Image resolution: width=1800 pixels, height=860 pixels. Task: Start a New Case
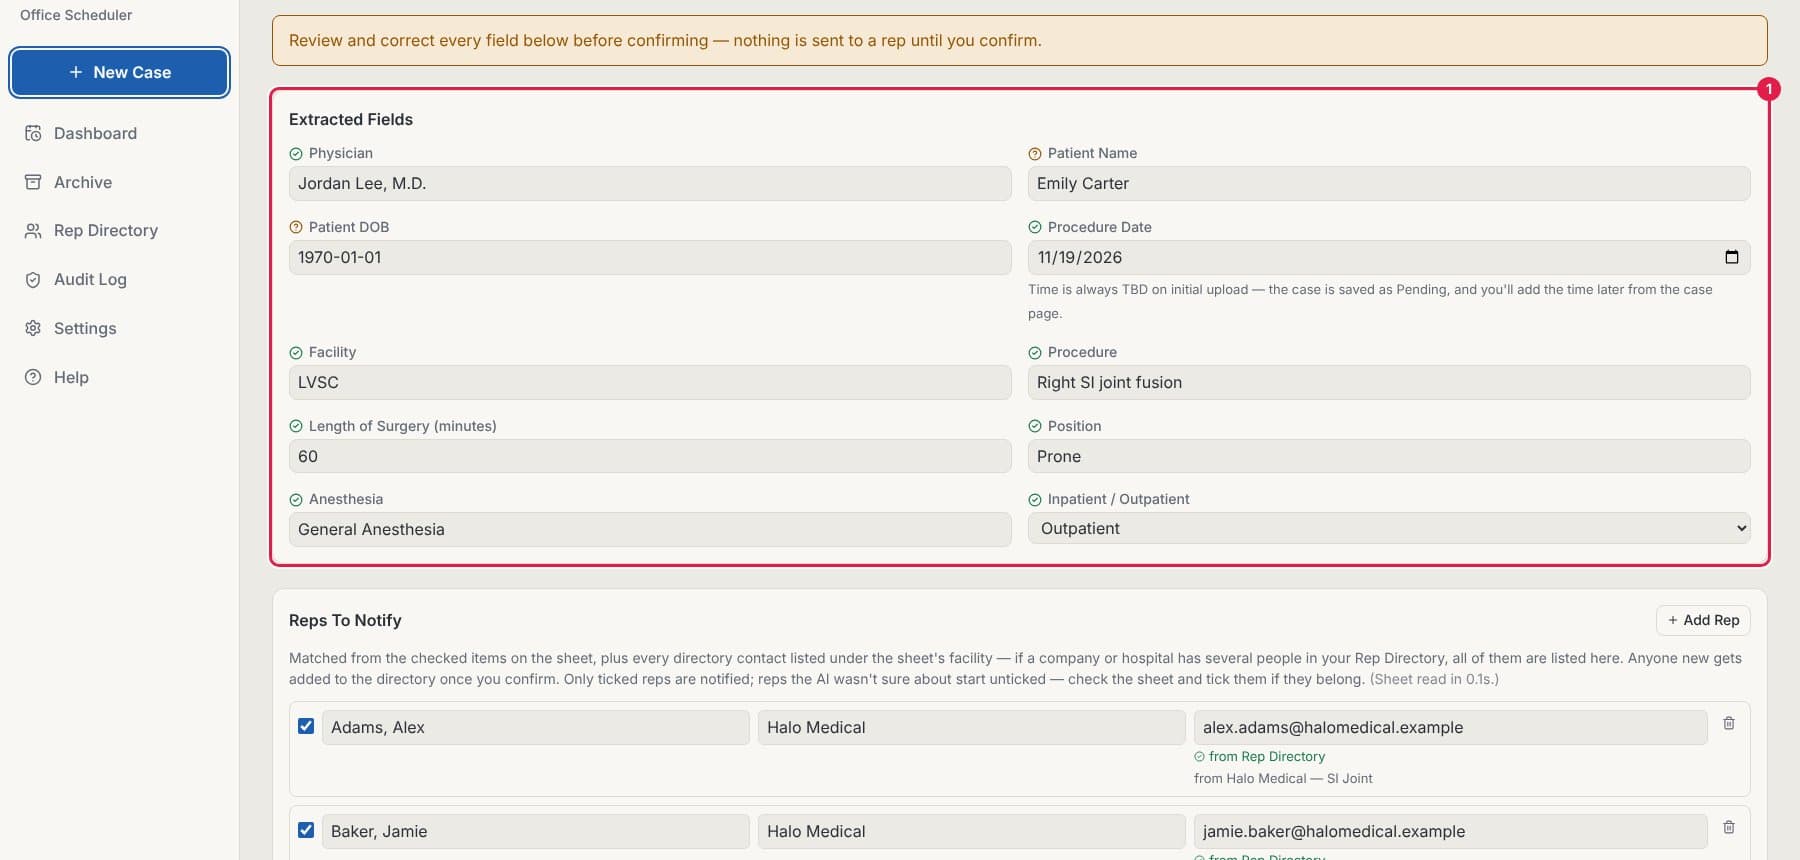pos(119,72)
